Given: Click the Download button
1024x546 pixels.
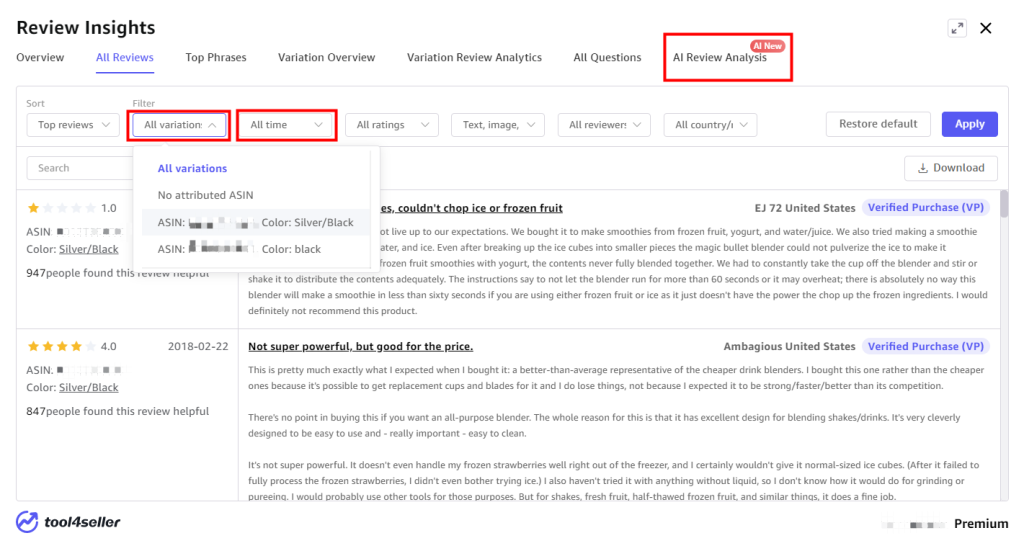Looking at the screenshot, I should [x=951, y=169].
